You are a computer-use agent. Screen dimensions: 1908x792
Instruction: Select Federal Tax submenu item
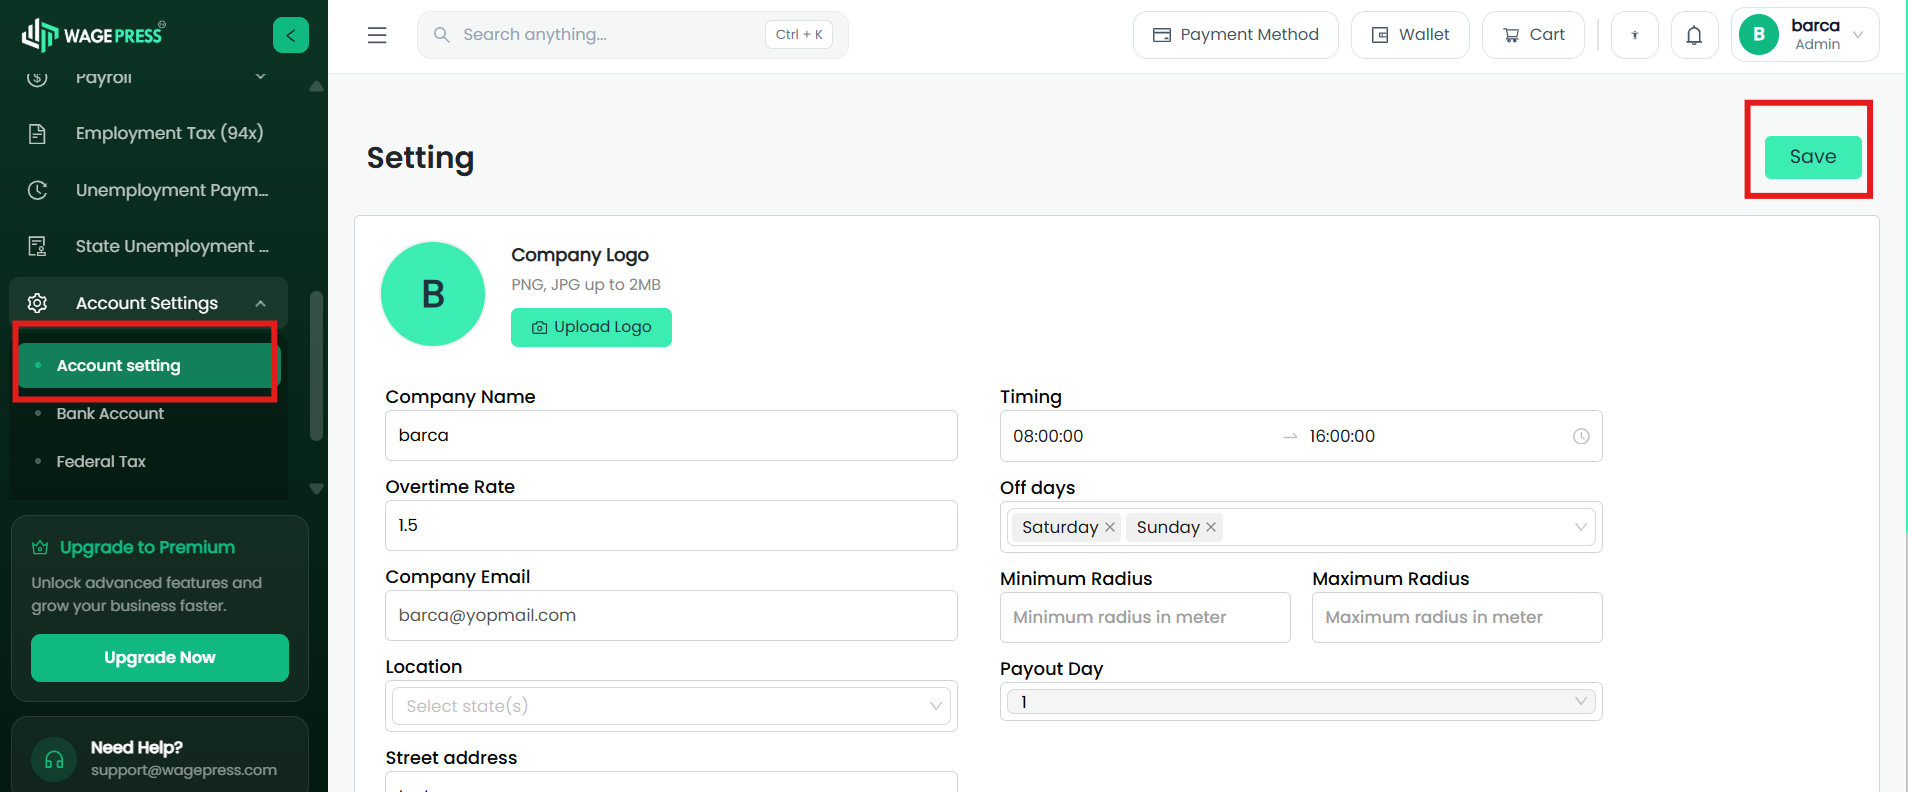pos(101,462)
